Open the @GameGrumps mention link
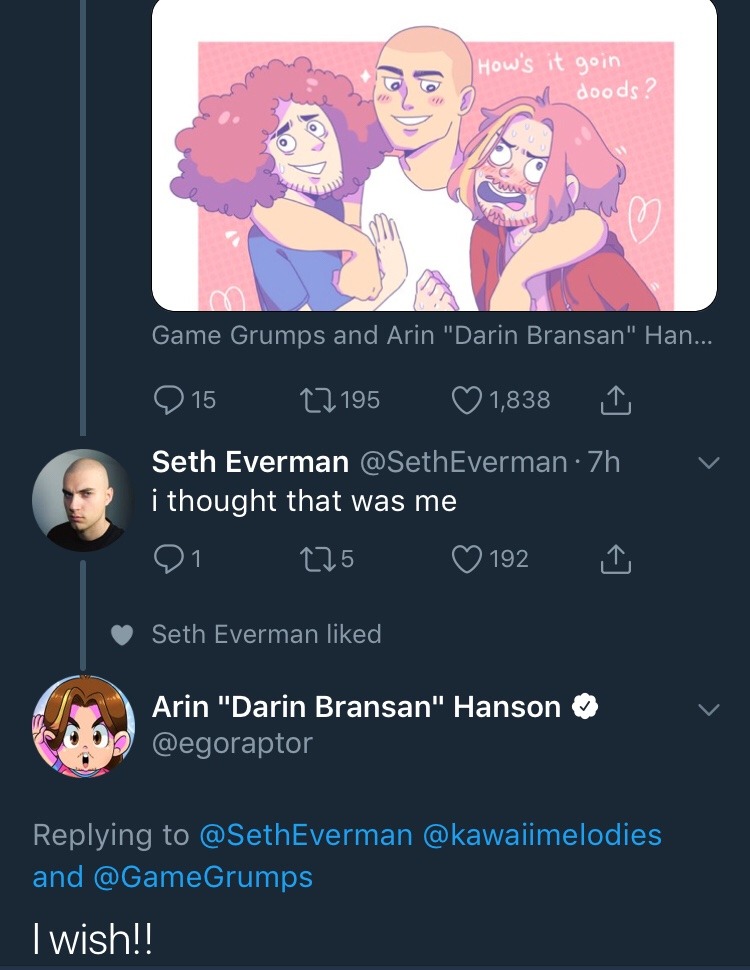 coord(203,878)
